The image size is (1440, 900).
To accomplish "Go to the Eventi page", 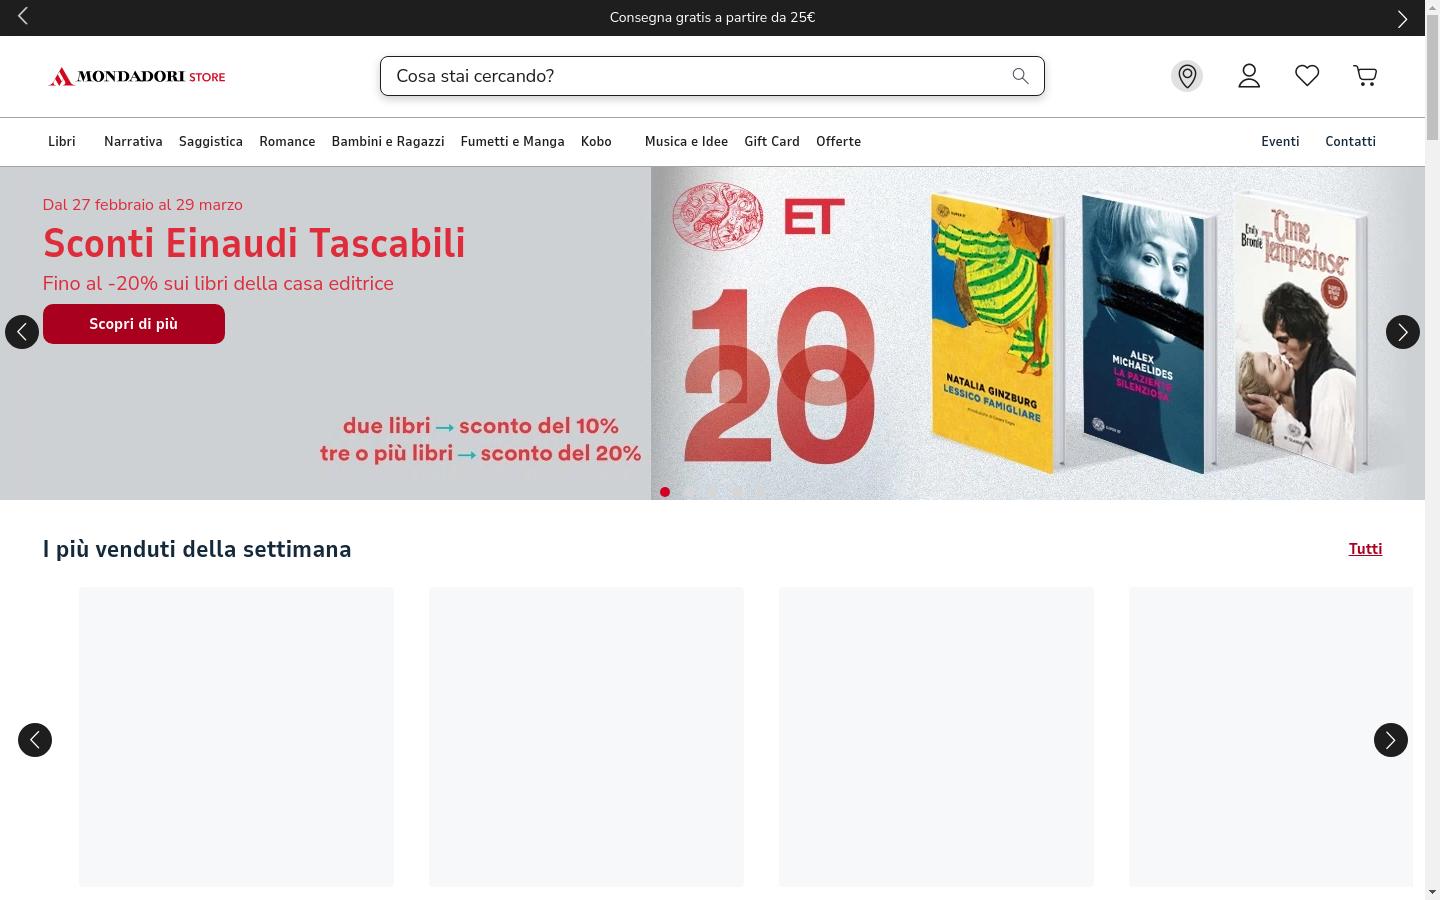I will 1280,142.
